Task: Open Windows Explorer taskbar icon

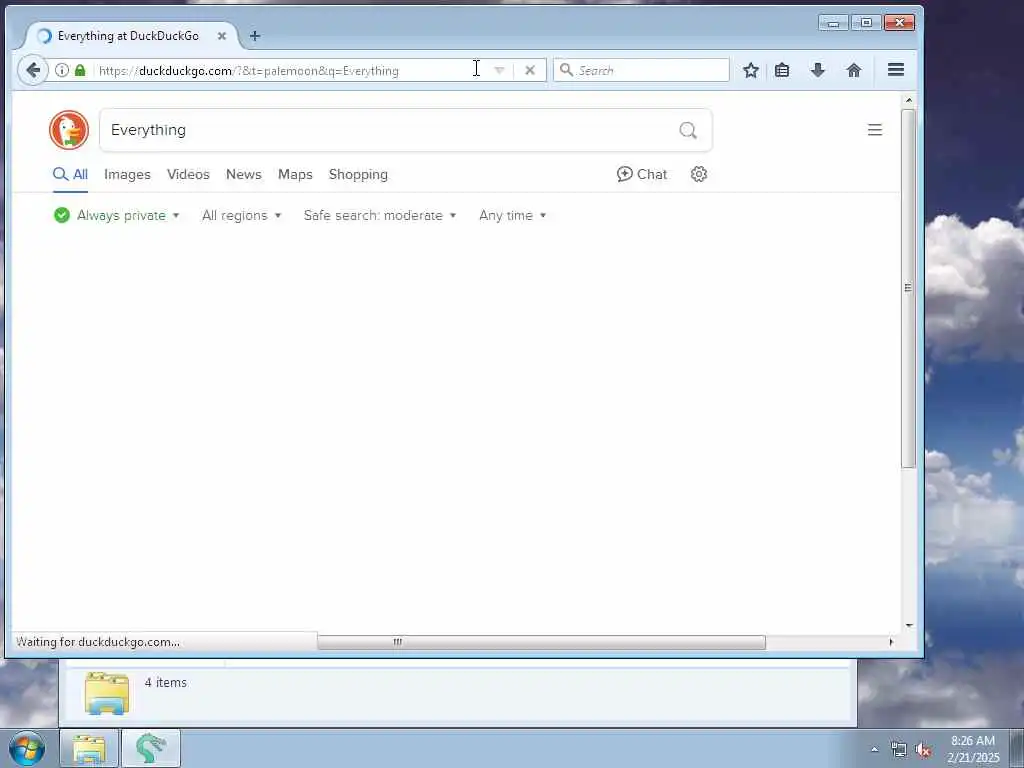Action: point(89,748)
